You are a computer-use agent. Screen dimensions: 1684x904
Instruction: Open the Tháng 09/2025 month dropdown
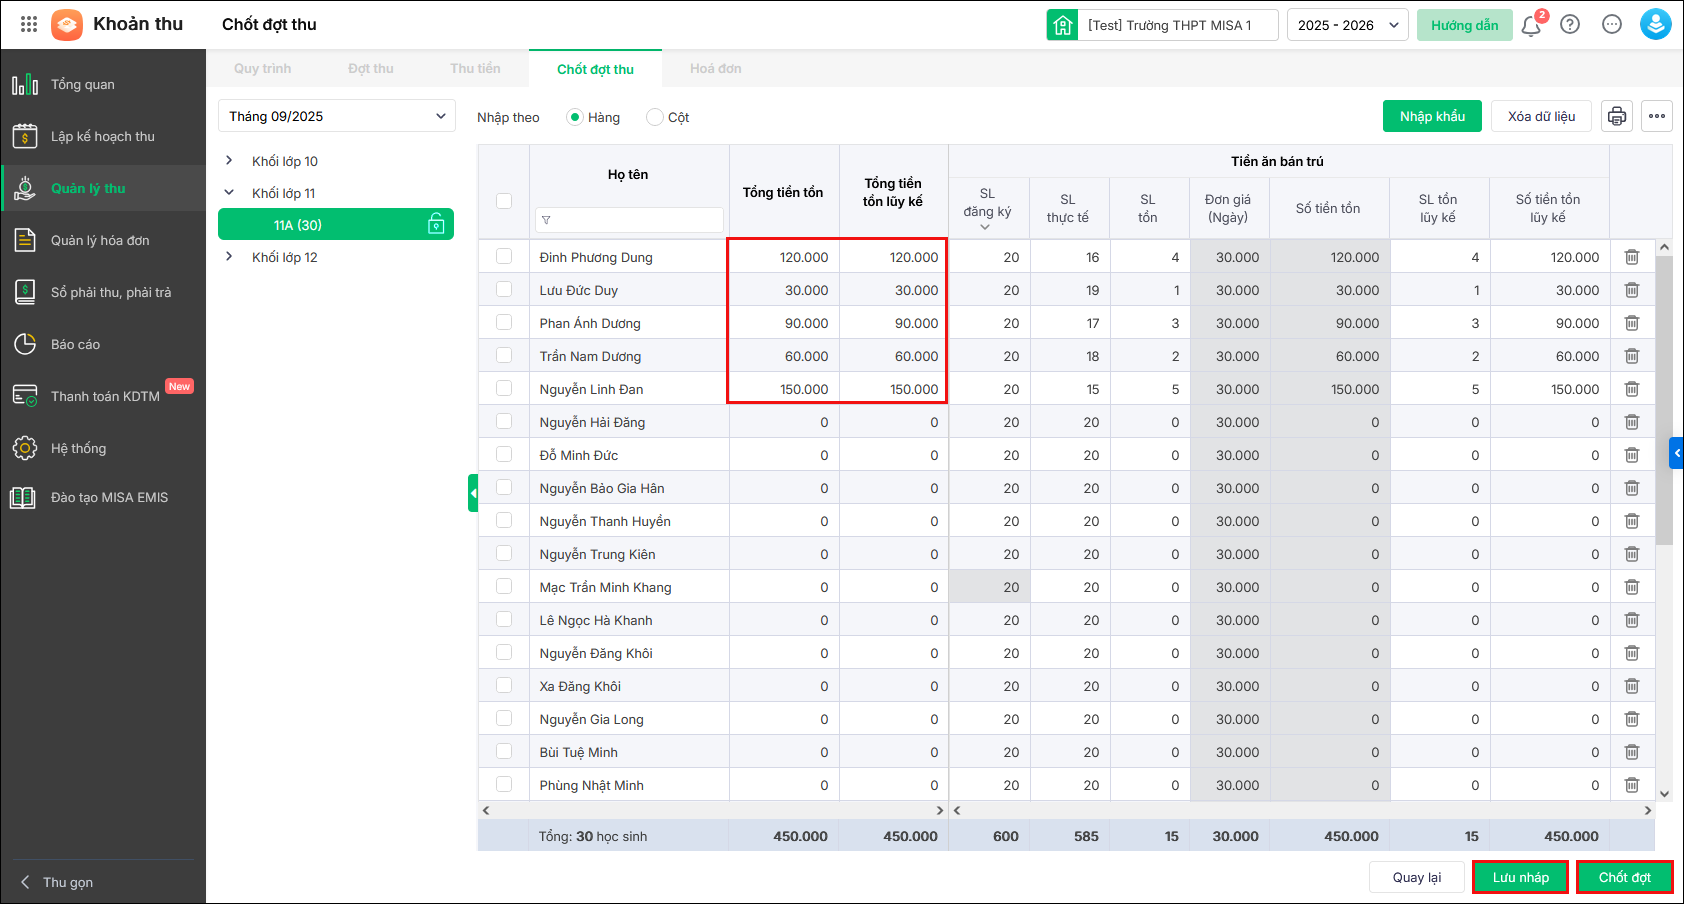tap(336, 116)
